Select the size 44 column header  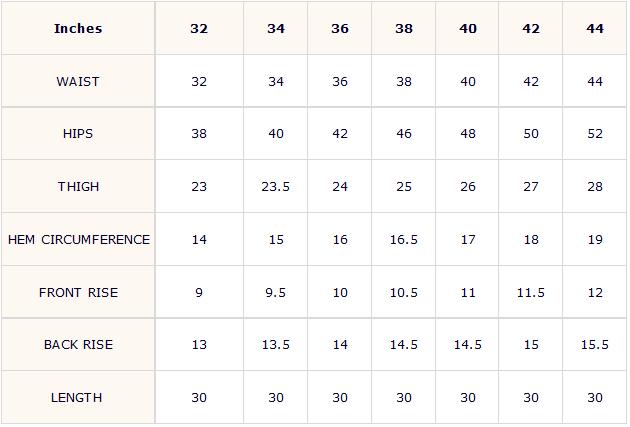pos(595,29)
